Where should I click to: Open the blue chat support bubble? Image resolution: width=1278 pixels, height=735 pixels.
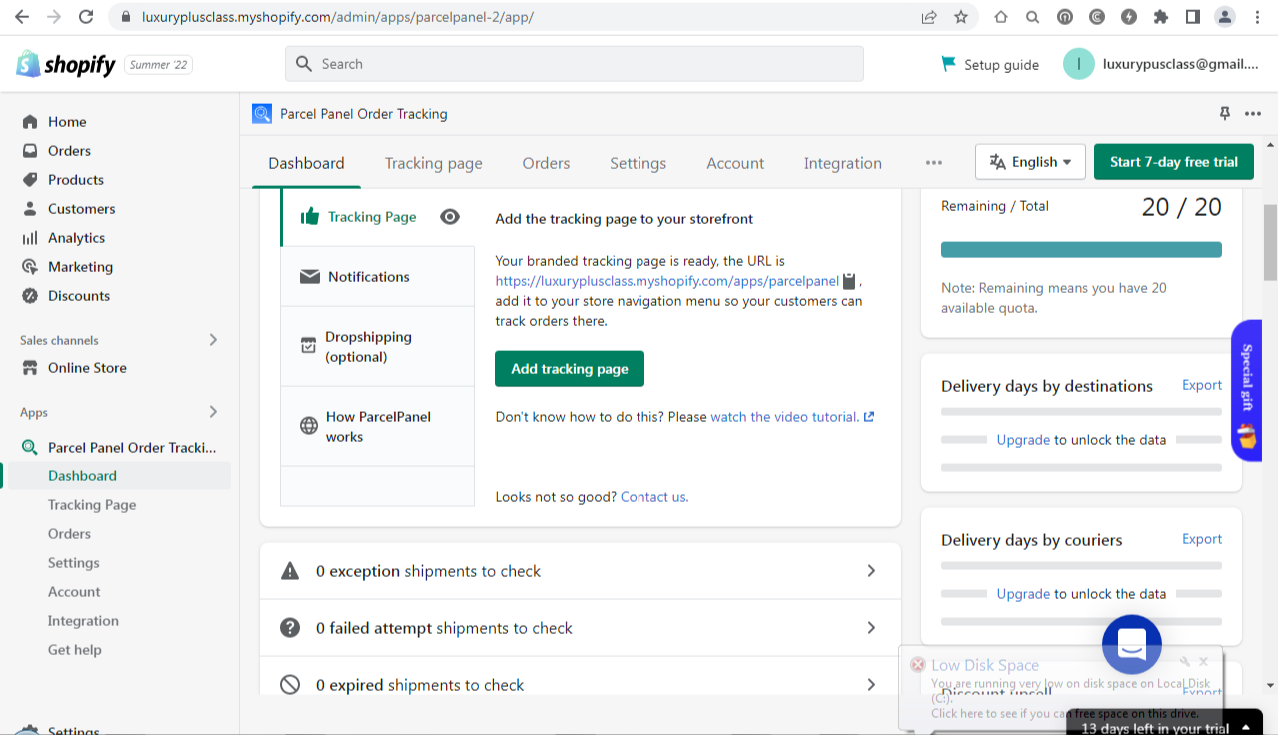point(1131,644)
